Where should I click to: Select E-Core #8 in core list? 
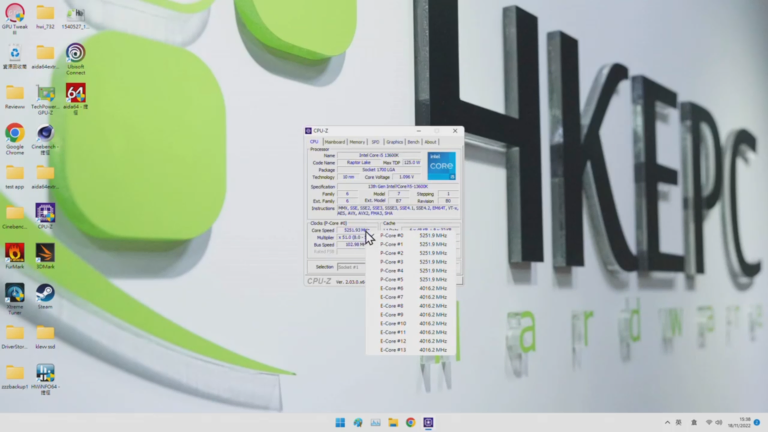pos(411,306)
